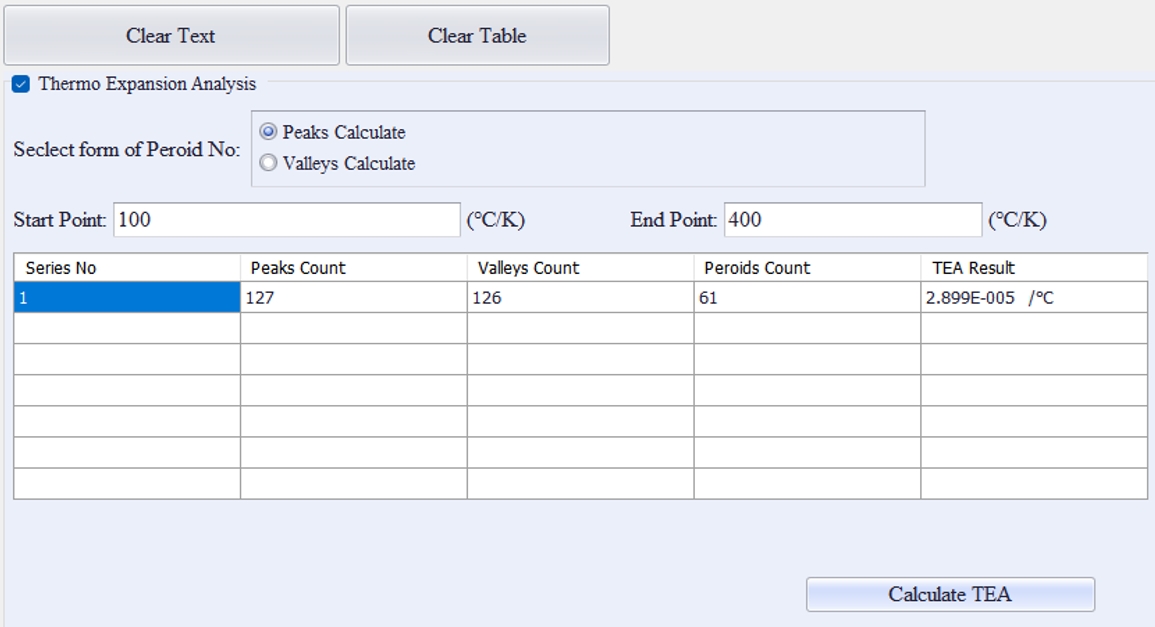Click the Peroids Count cell showing 61

coord(807,298)
